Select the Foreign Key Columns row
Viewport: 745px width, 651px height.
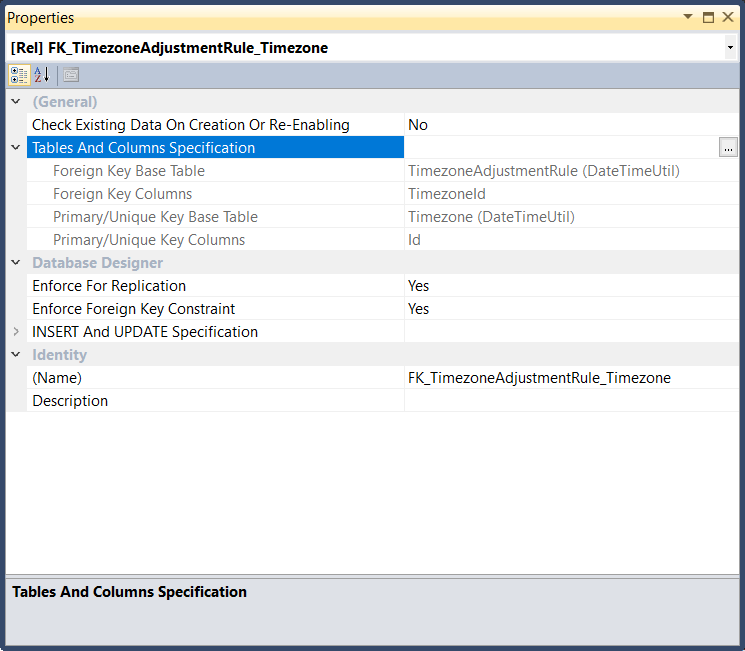point(122,194)
